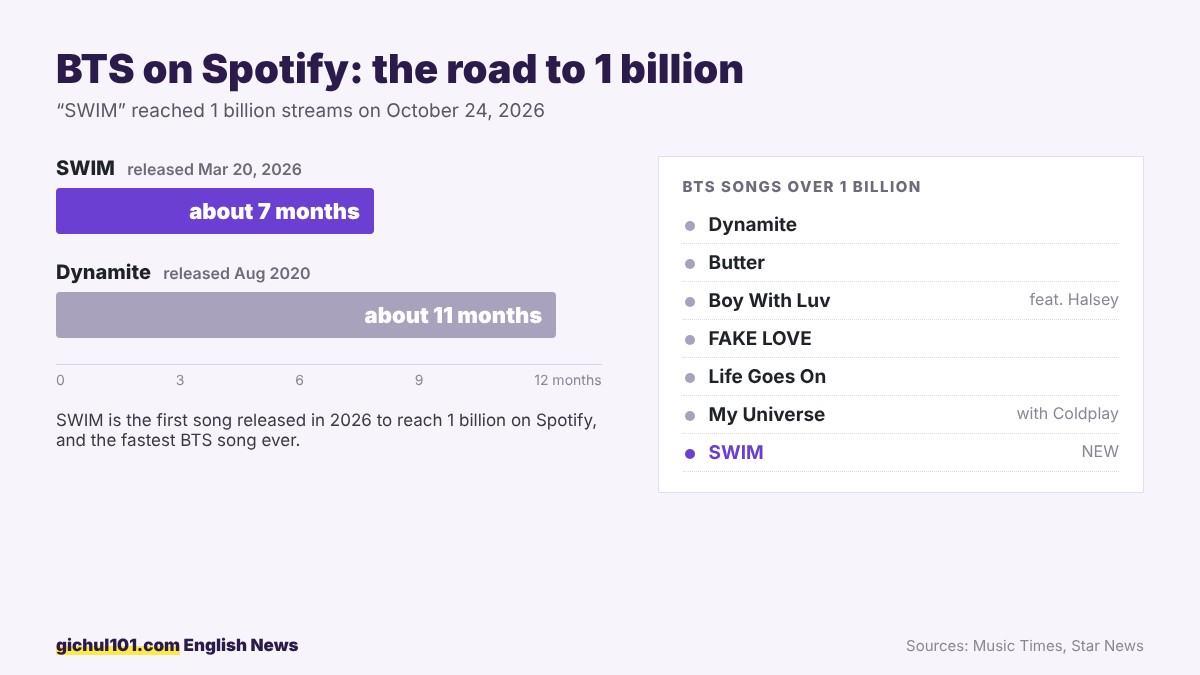This screenshot has width=1200, height=675.
Task: Click the gray 'about 11 months' bar
Action: click(306, 315)
